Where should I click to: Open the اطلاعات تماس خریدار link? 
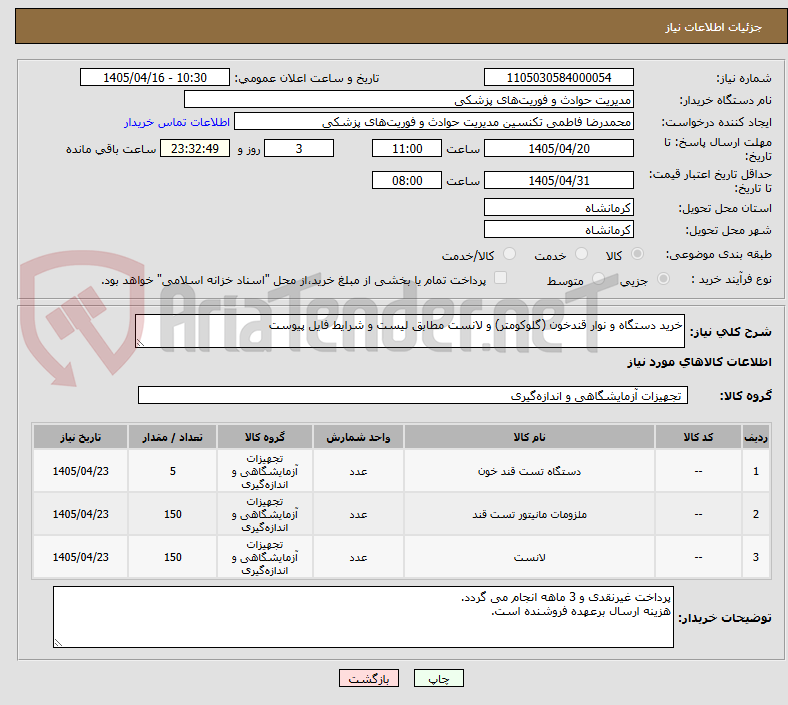coord(177,122)
